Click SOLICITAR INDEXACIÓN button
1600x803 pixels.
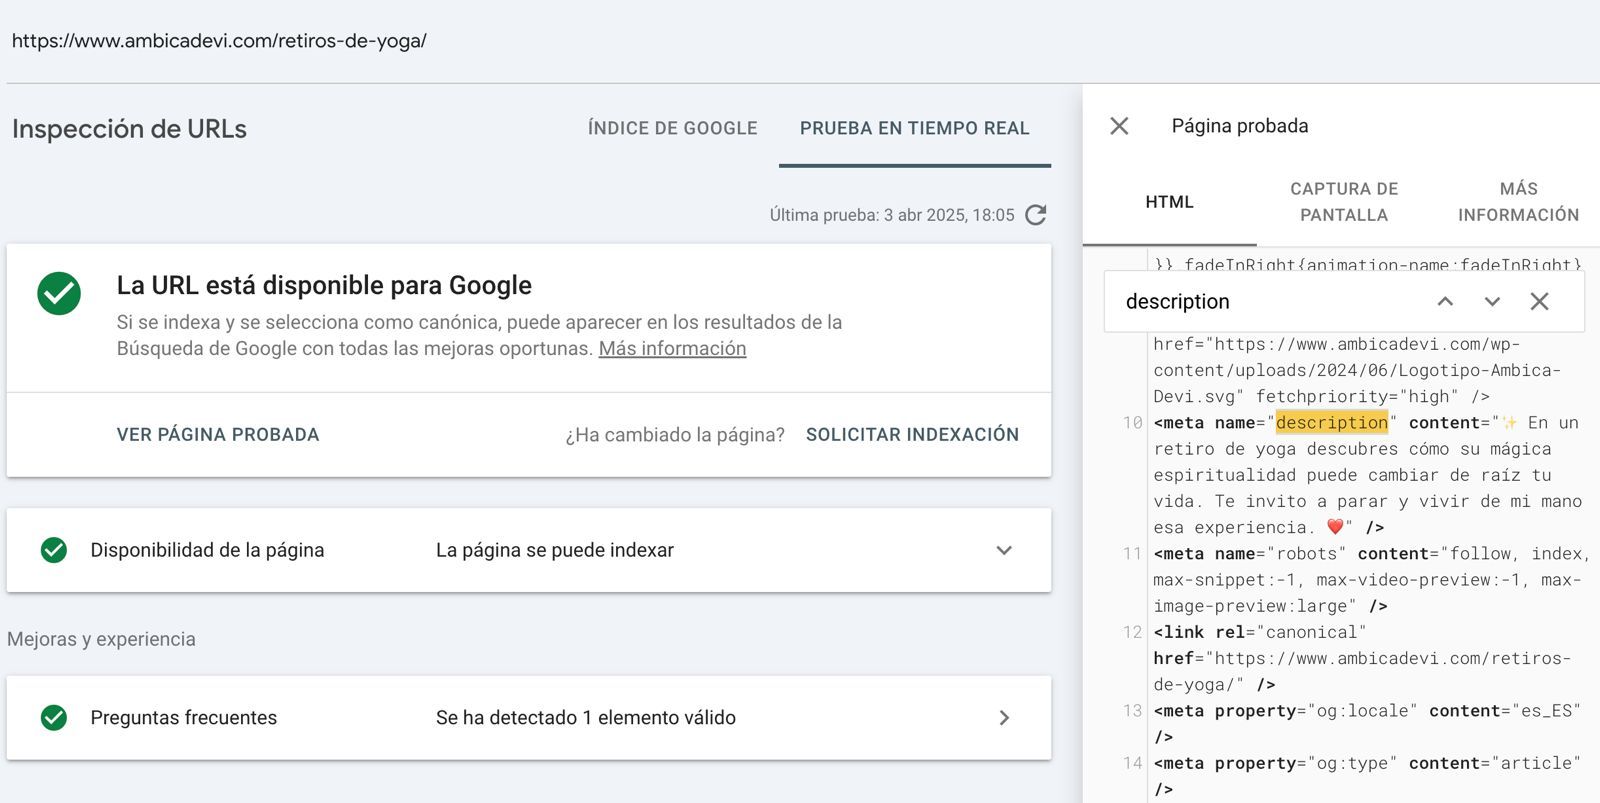[x=912, y=435]
